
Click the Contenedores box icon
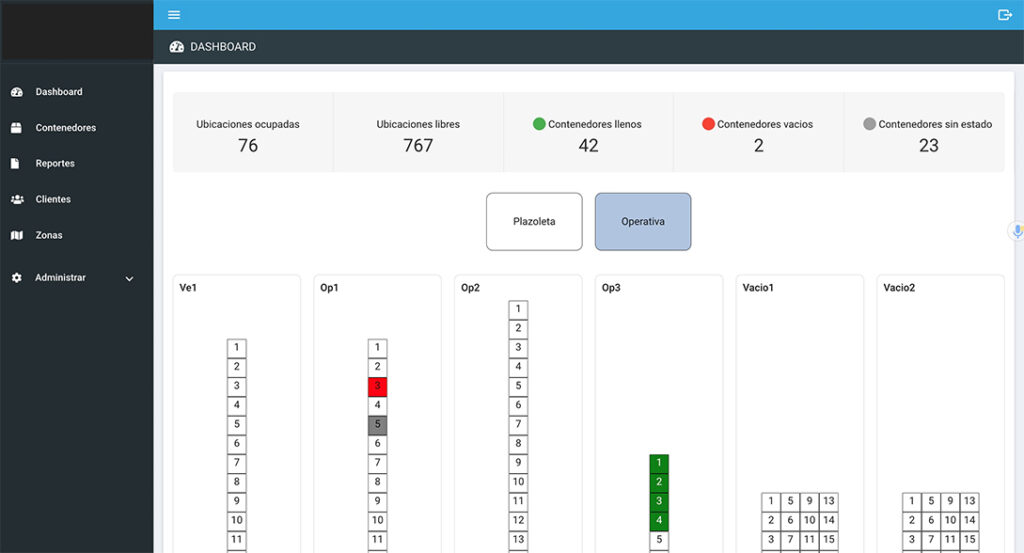click(16, 128)
